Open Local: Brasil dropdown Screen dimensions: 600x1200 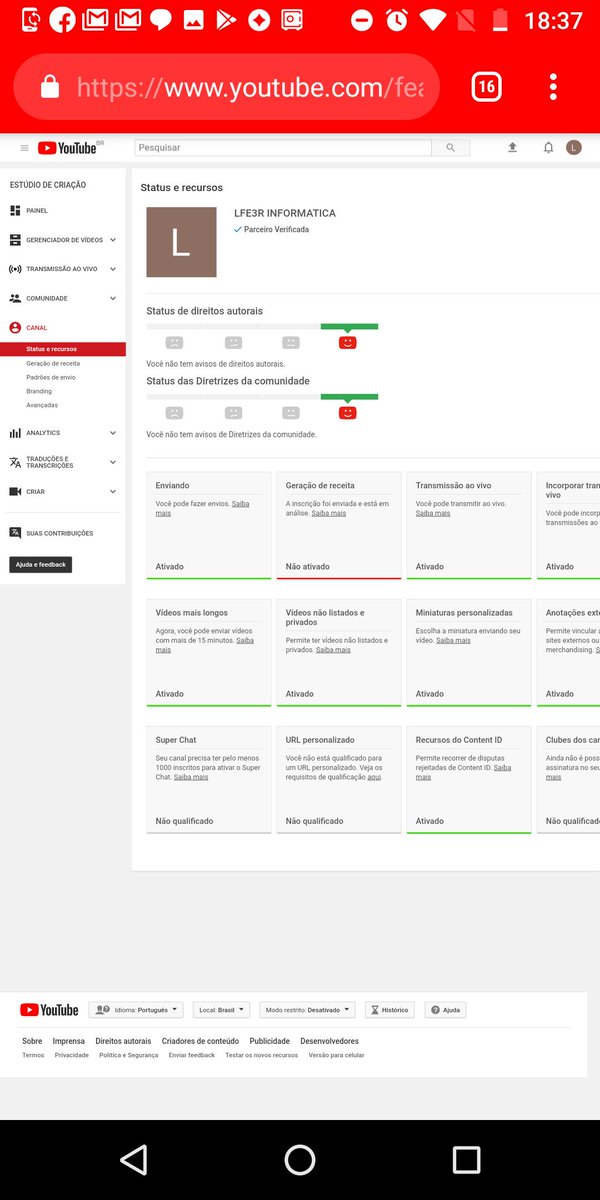pyautogui.click(x=221, y=1010)
